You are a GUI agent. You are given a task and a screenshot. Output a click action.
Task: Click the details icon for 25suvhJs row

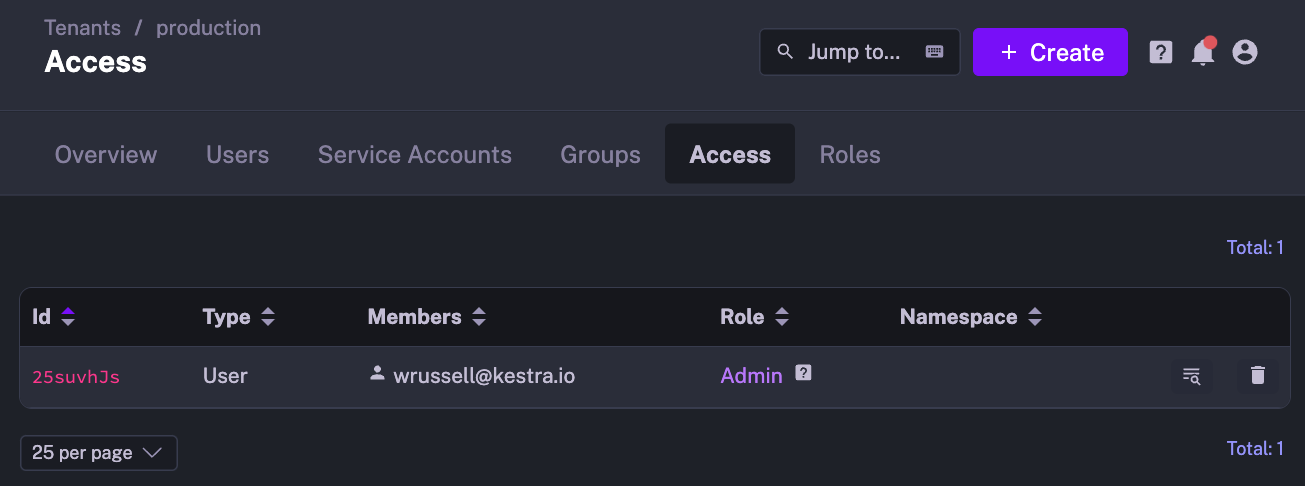point(1191,376)
